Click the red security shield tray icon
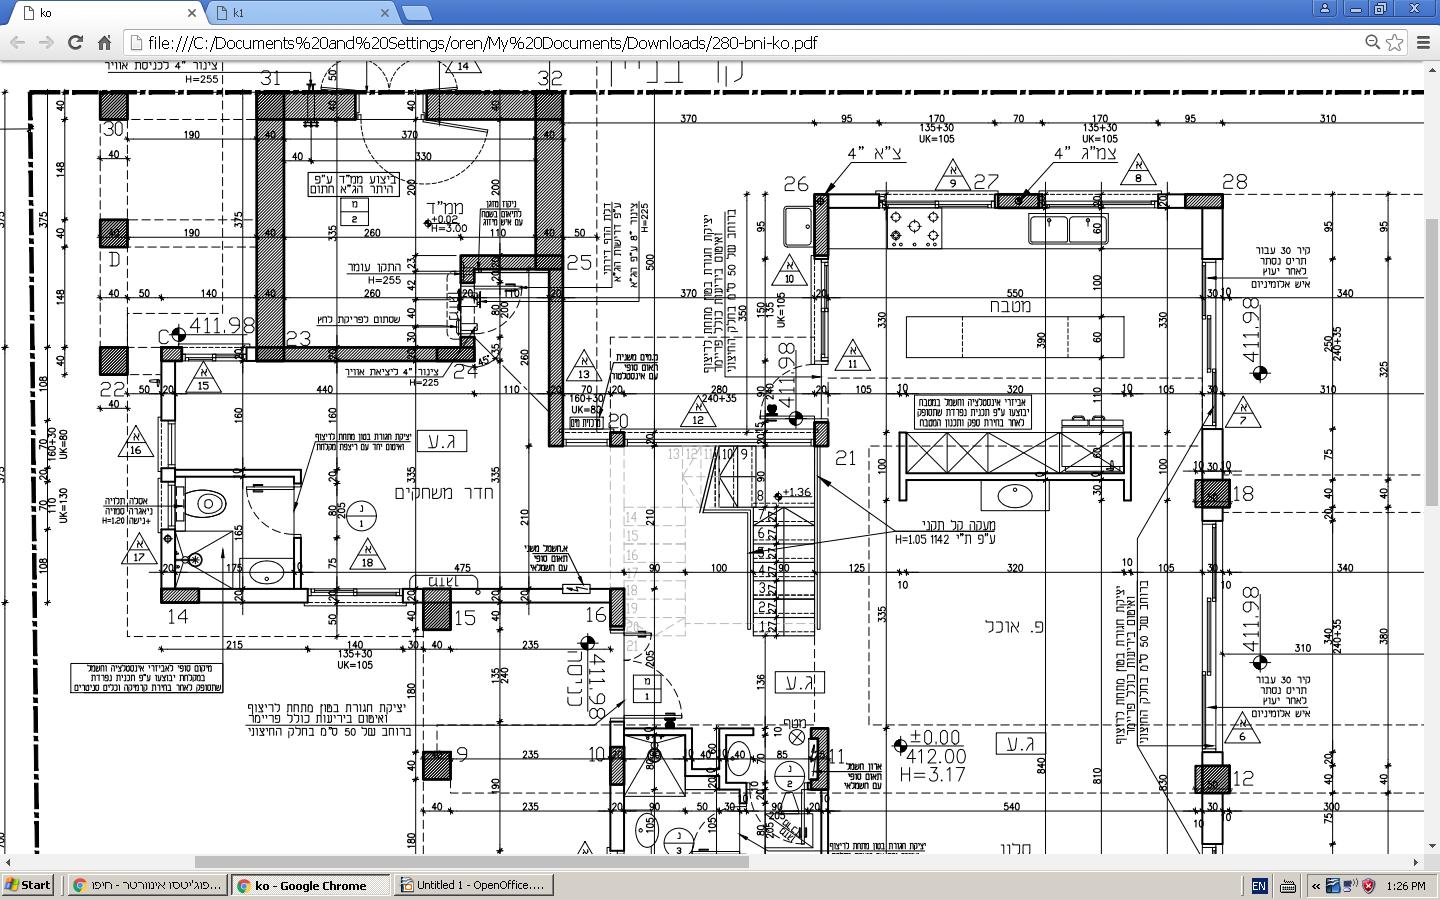Image resolution: width=1440 pixels, height=900 pixels. (x=1369, y=886)
